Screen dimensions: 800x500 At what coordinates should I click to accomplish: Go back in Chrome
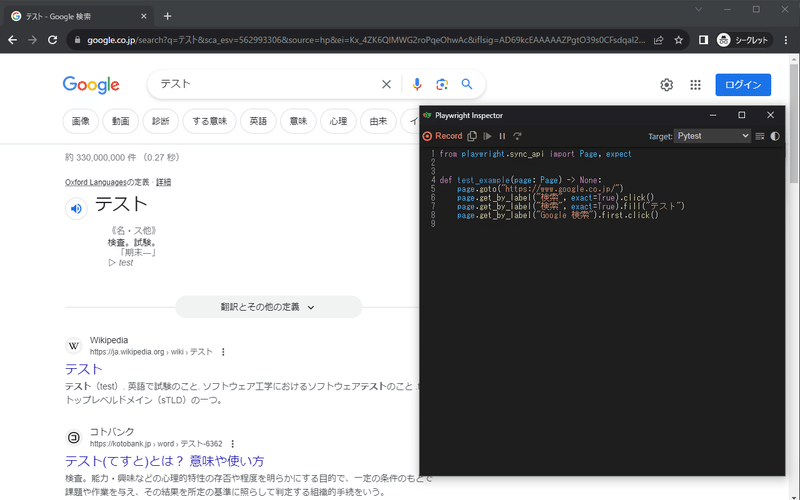point(13,40)
